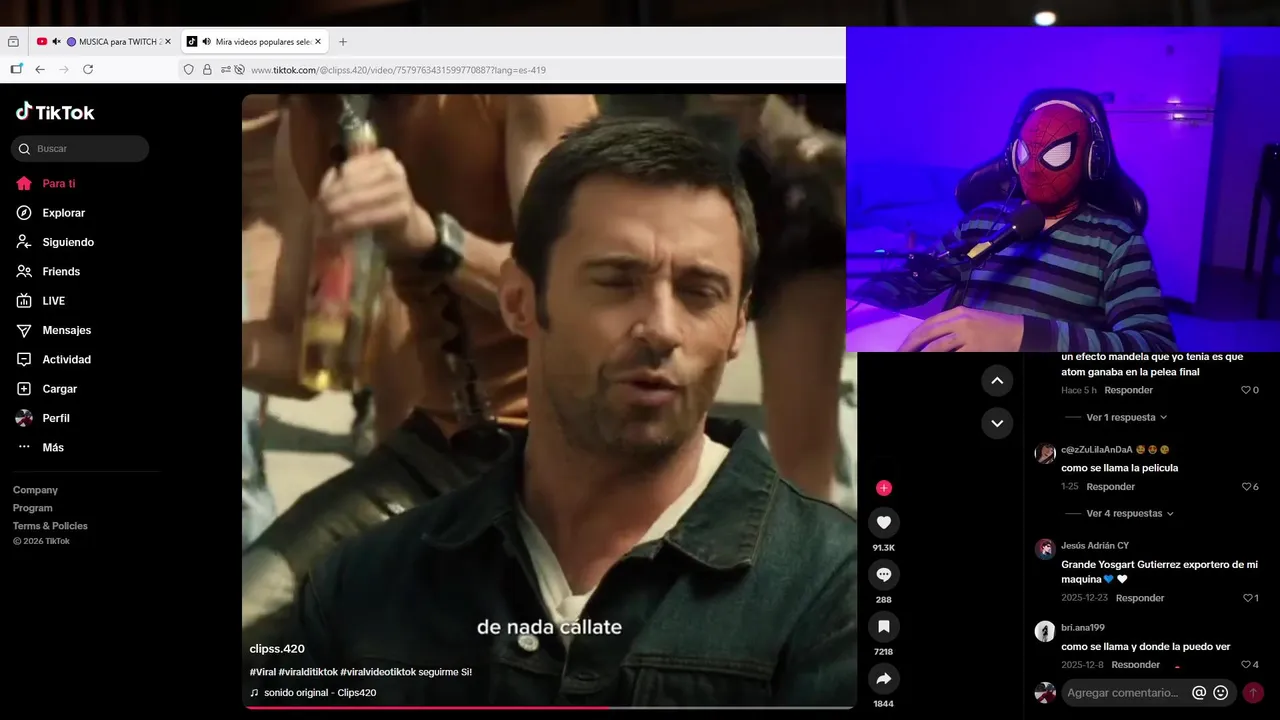1280x720 pixels.
Task: Click bri.ana199's avatar
Action: click(x=1045, y=631)
